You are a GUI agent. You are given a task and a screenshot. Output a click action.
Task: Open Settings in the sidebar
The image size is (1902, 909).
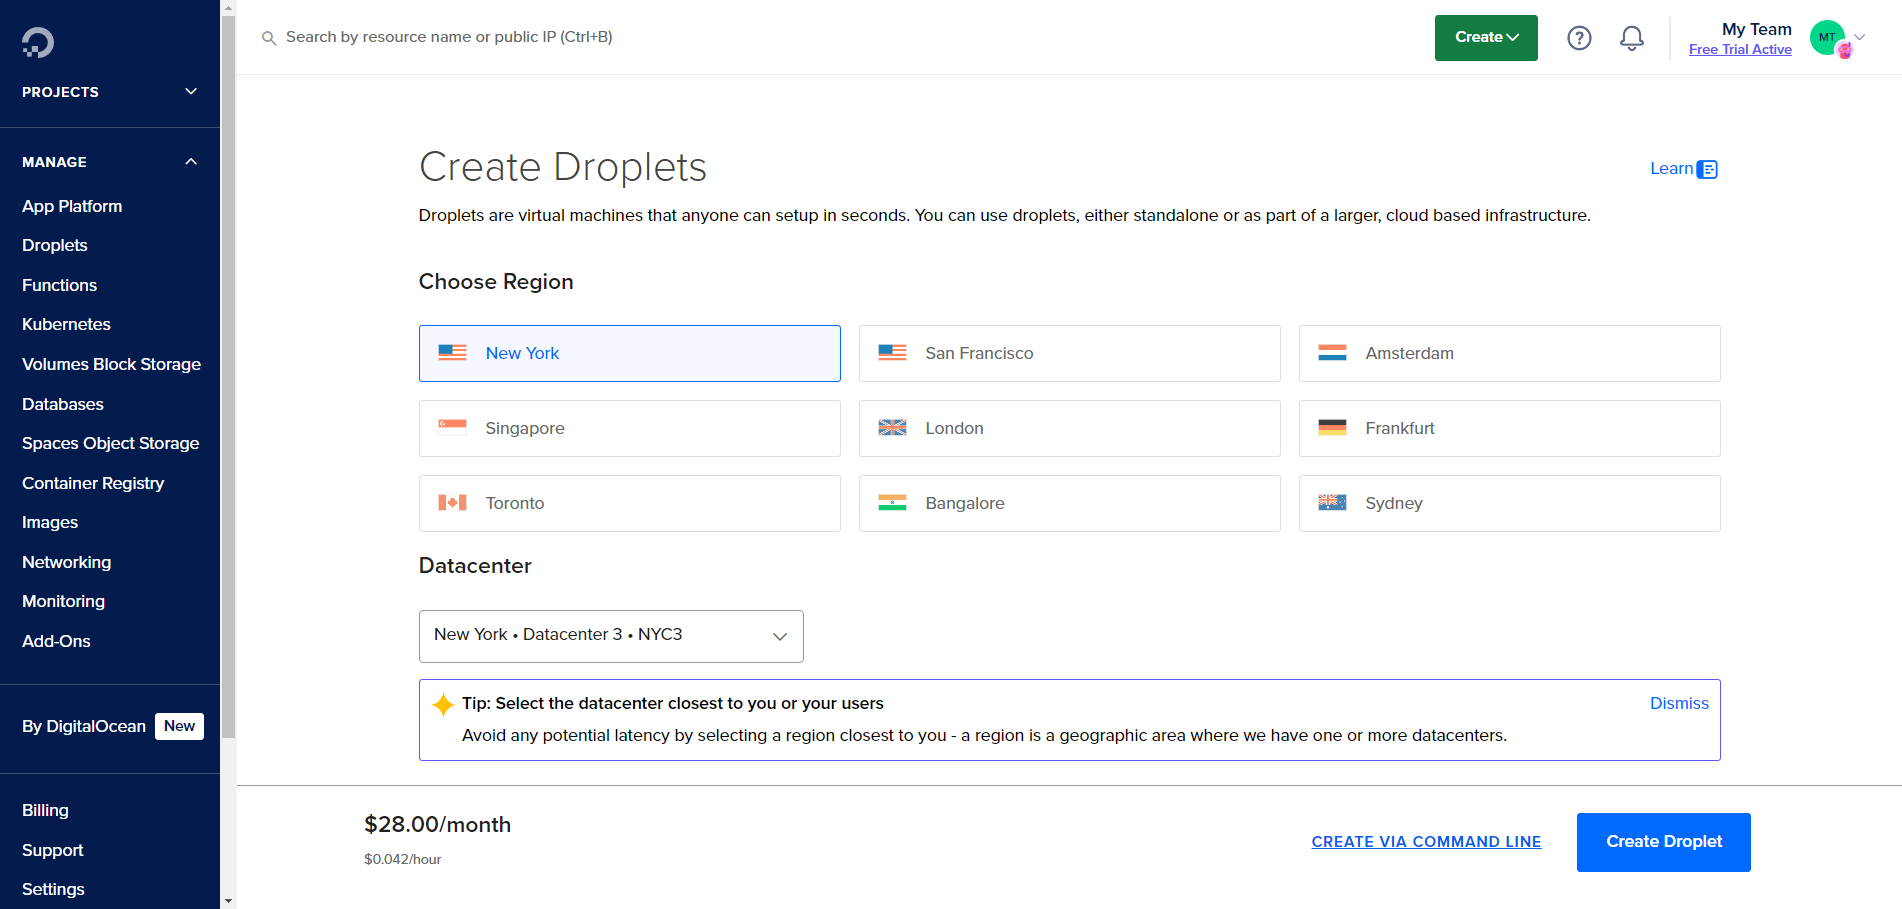click(53, 889)
